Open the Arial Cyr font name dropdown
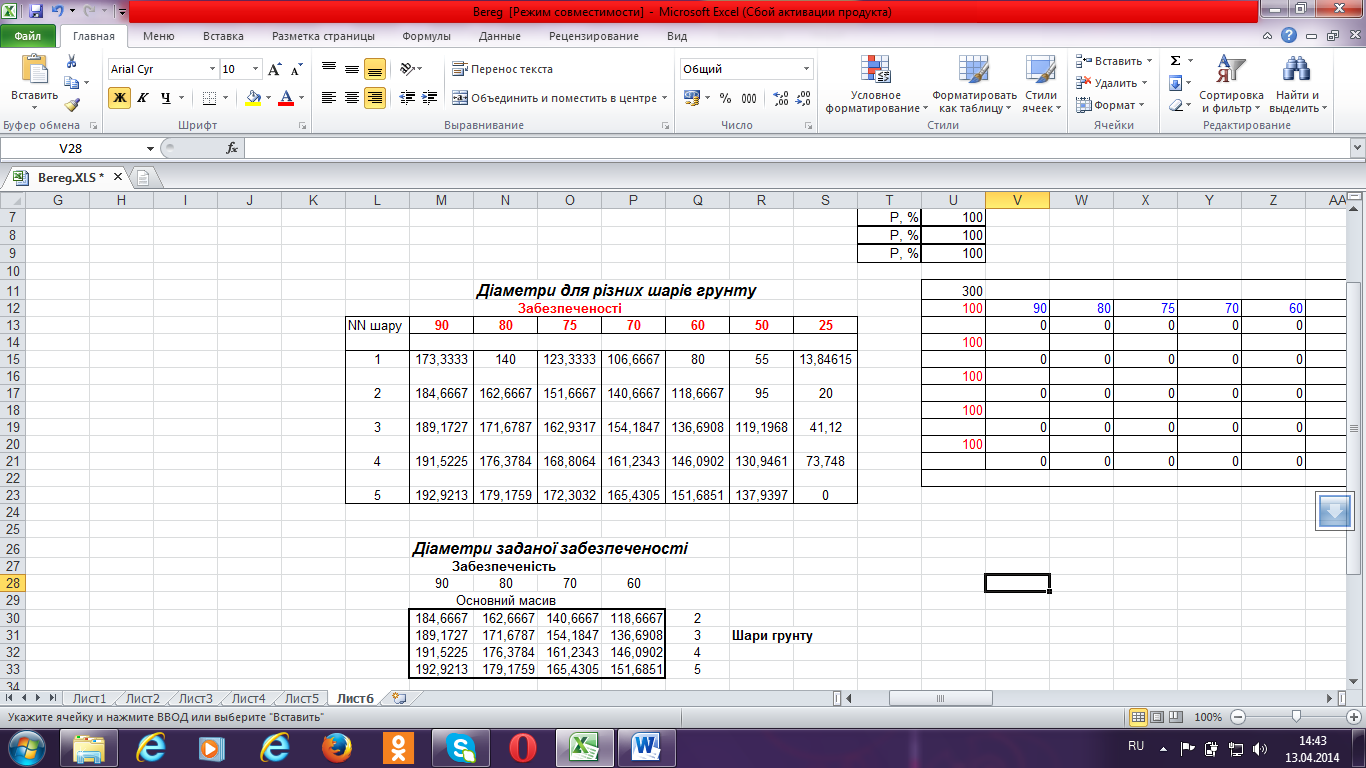Viewport: 1366px width, 768px height. [212, 69]
